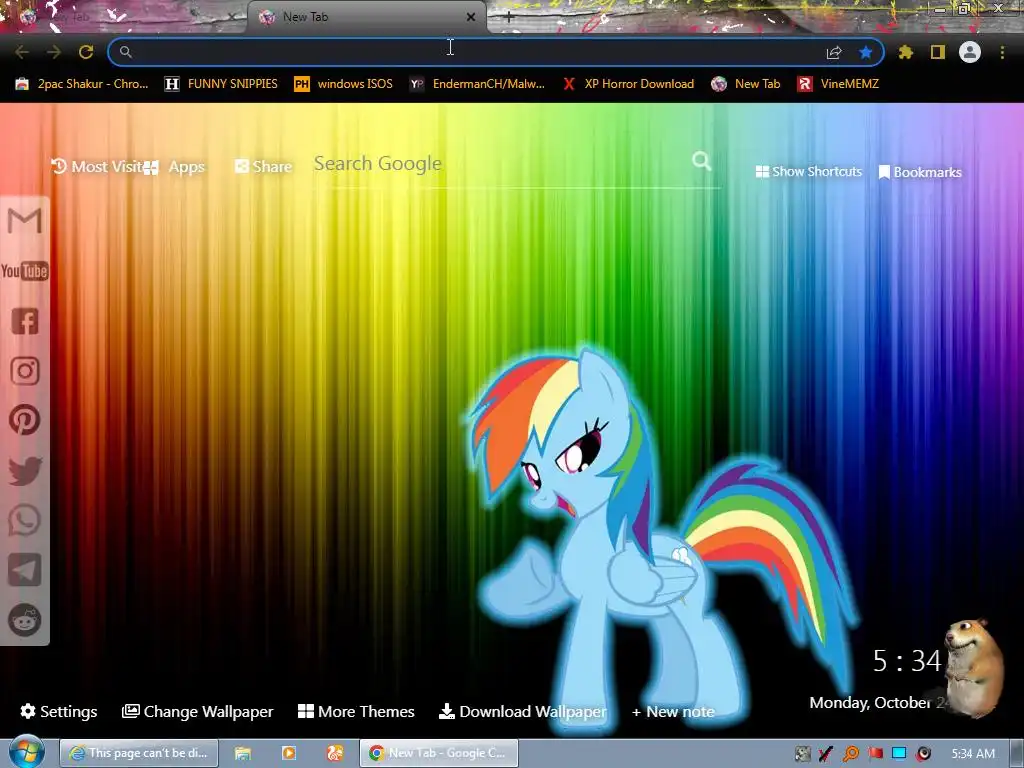Open the Media Player taskbar icon
1024x768 pixels.
coord(289,753)
